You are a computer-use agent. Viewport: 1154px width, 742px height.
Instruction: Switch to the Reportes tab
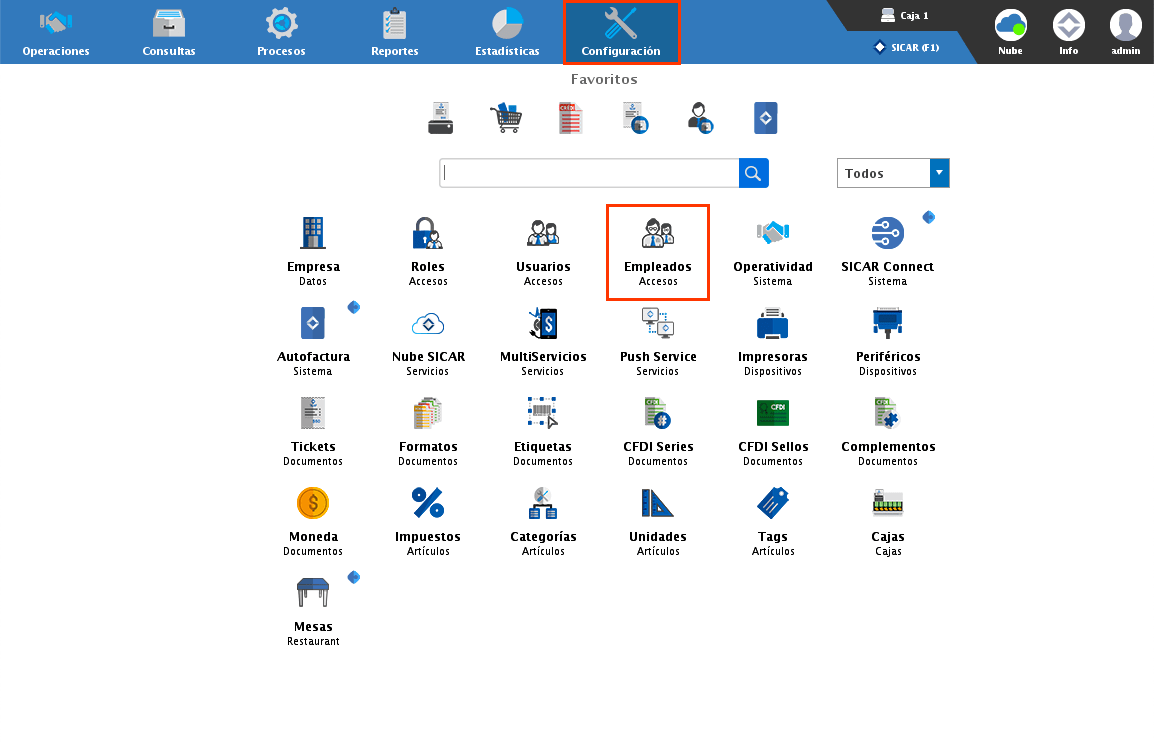click(394, 32)
